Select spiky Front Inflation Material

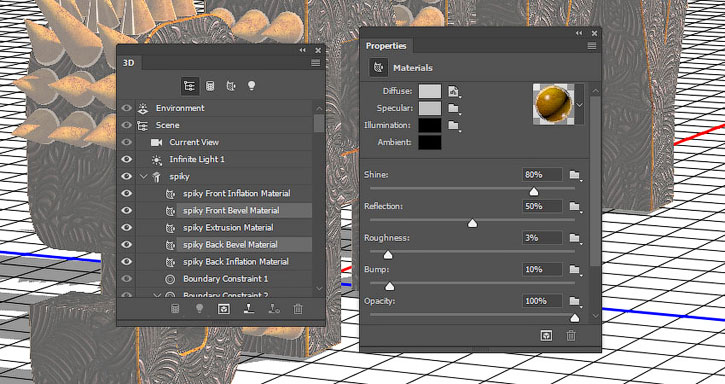click(x=236, y=193)
